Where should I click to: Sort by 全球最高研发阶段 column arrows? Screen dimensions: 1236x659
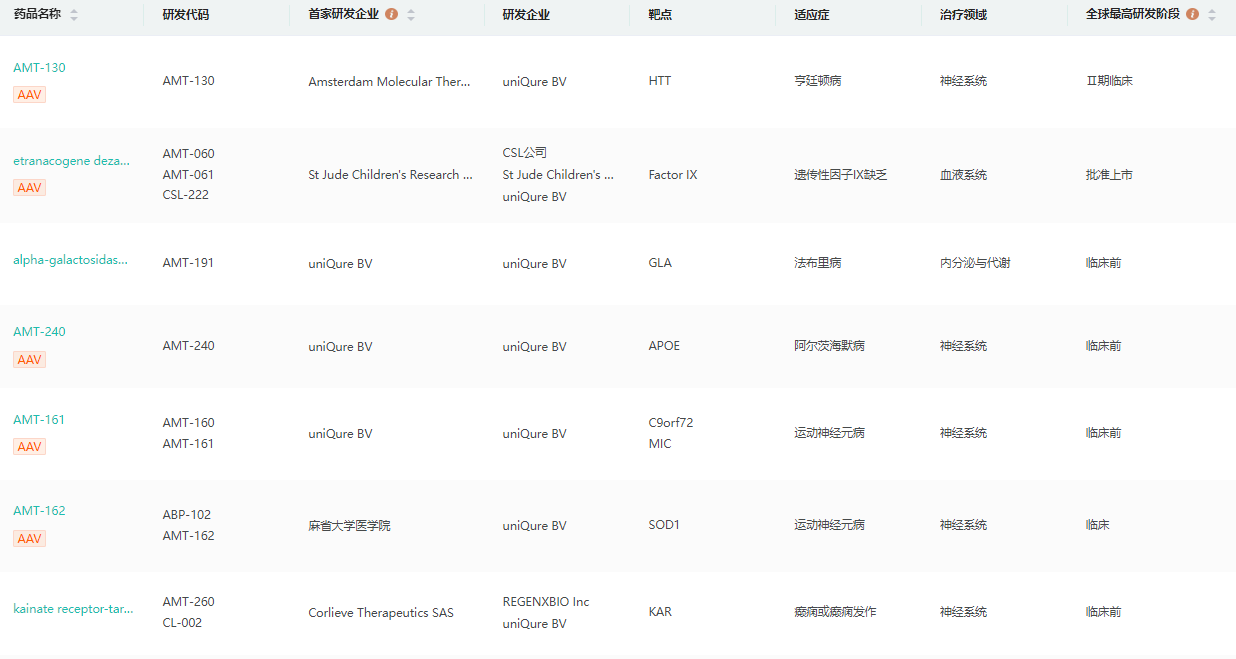1212,15
